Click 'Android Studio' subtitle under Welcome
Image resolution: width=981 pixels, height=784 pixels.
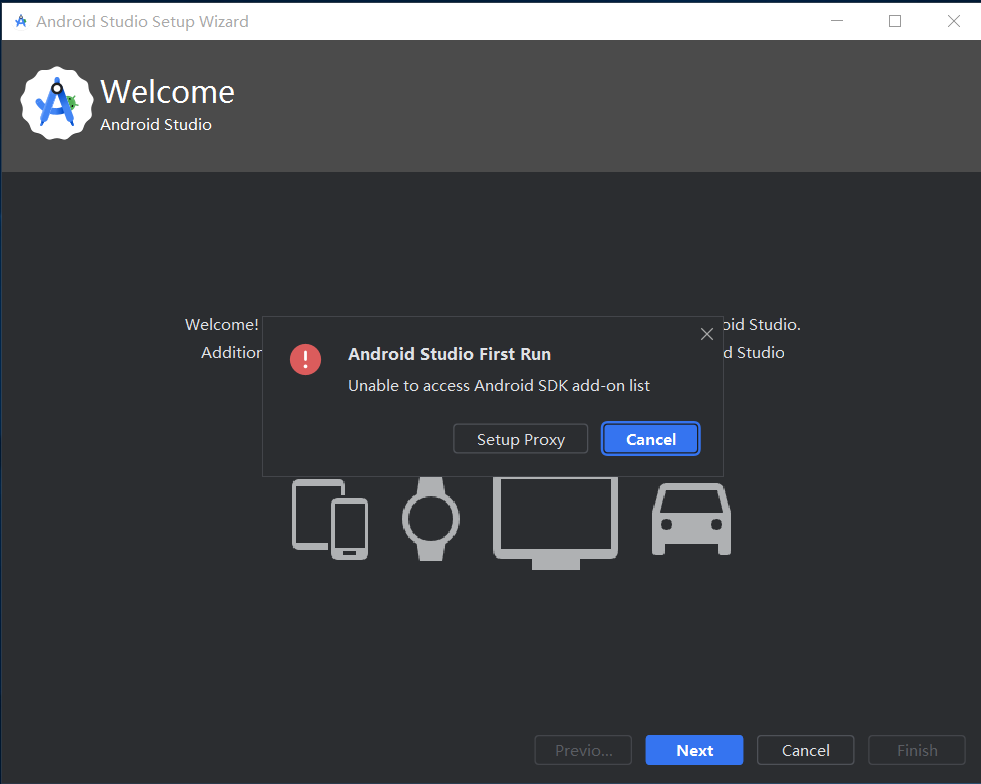coord(156,125)
